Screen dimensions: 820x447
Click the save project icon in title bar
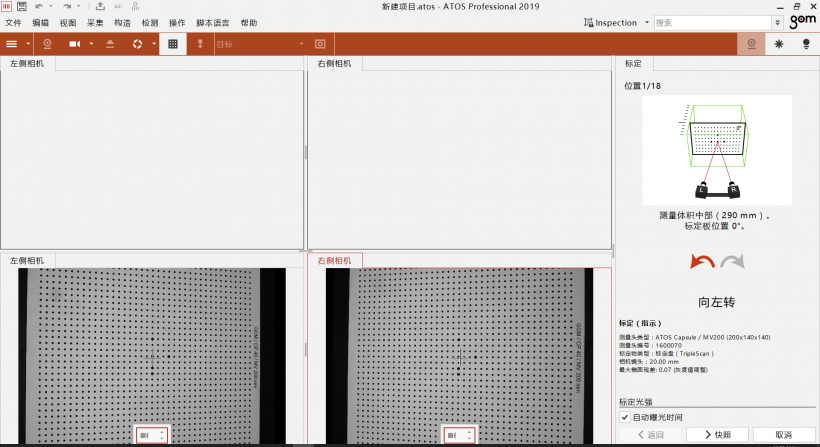coord(22,7)
